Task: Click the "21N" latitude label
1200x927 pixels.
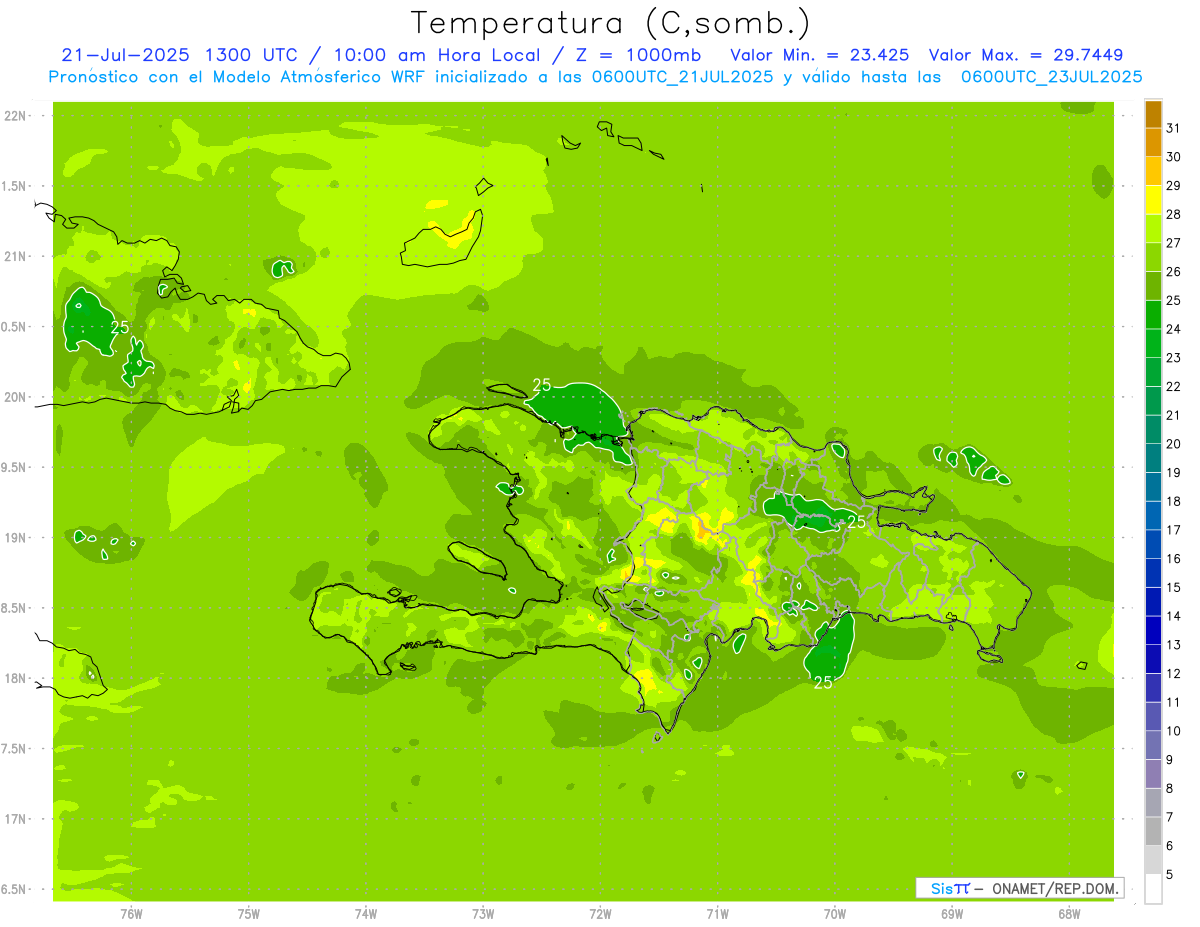Action: [x=15, y=257]
